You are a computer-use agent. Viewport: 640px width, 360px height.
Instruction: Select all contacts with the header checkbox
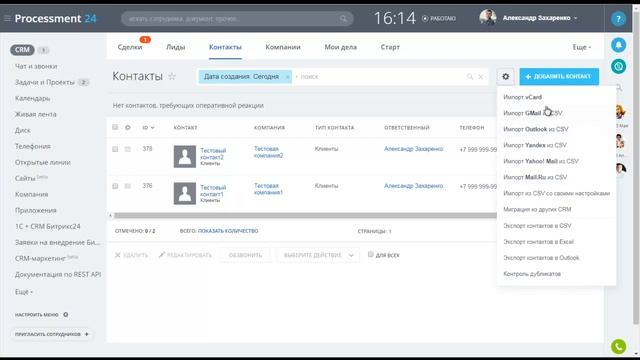coord(115,127)
